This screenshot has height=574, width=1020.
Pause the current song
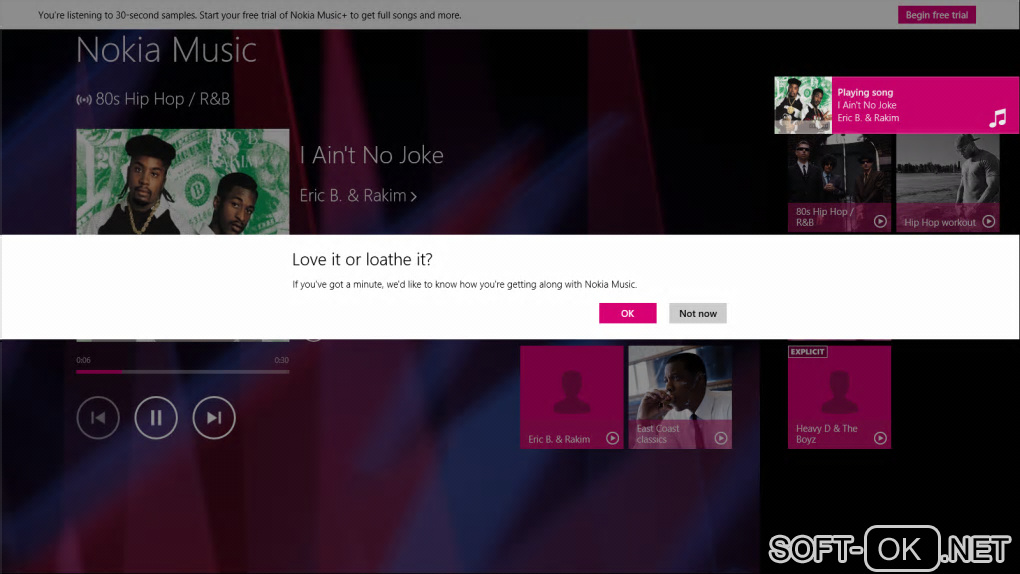156,418
